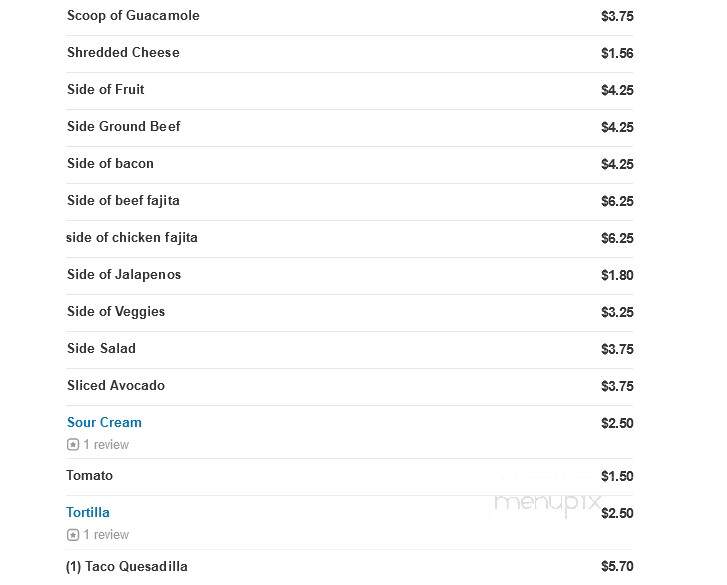Click the star review icon under Tortilla
This screenshot has height=585, width=727.
73,534
